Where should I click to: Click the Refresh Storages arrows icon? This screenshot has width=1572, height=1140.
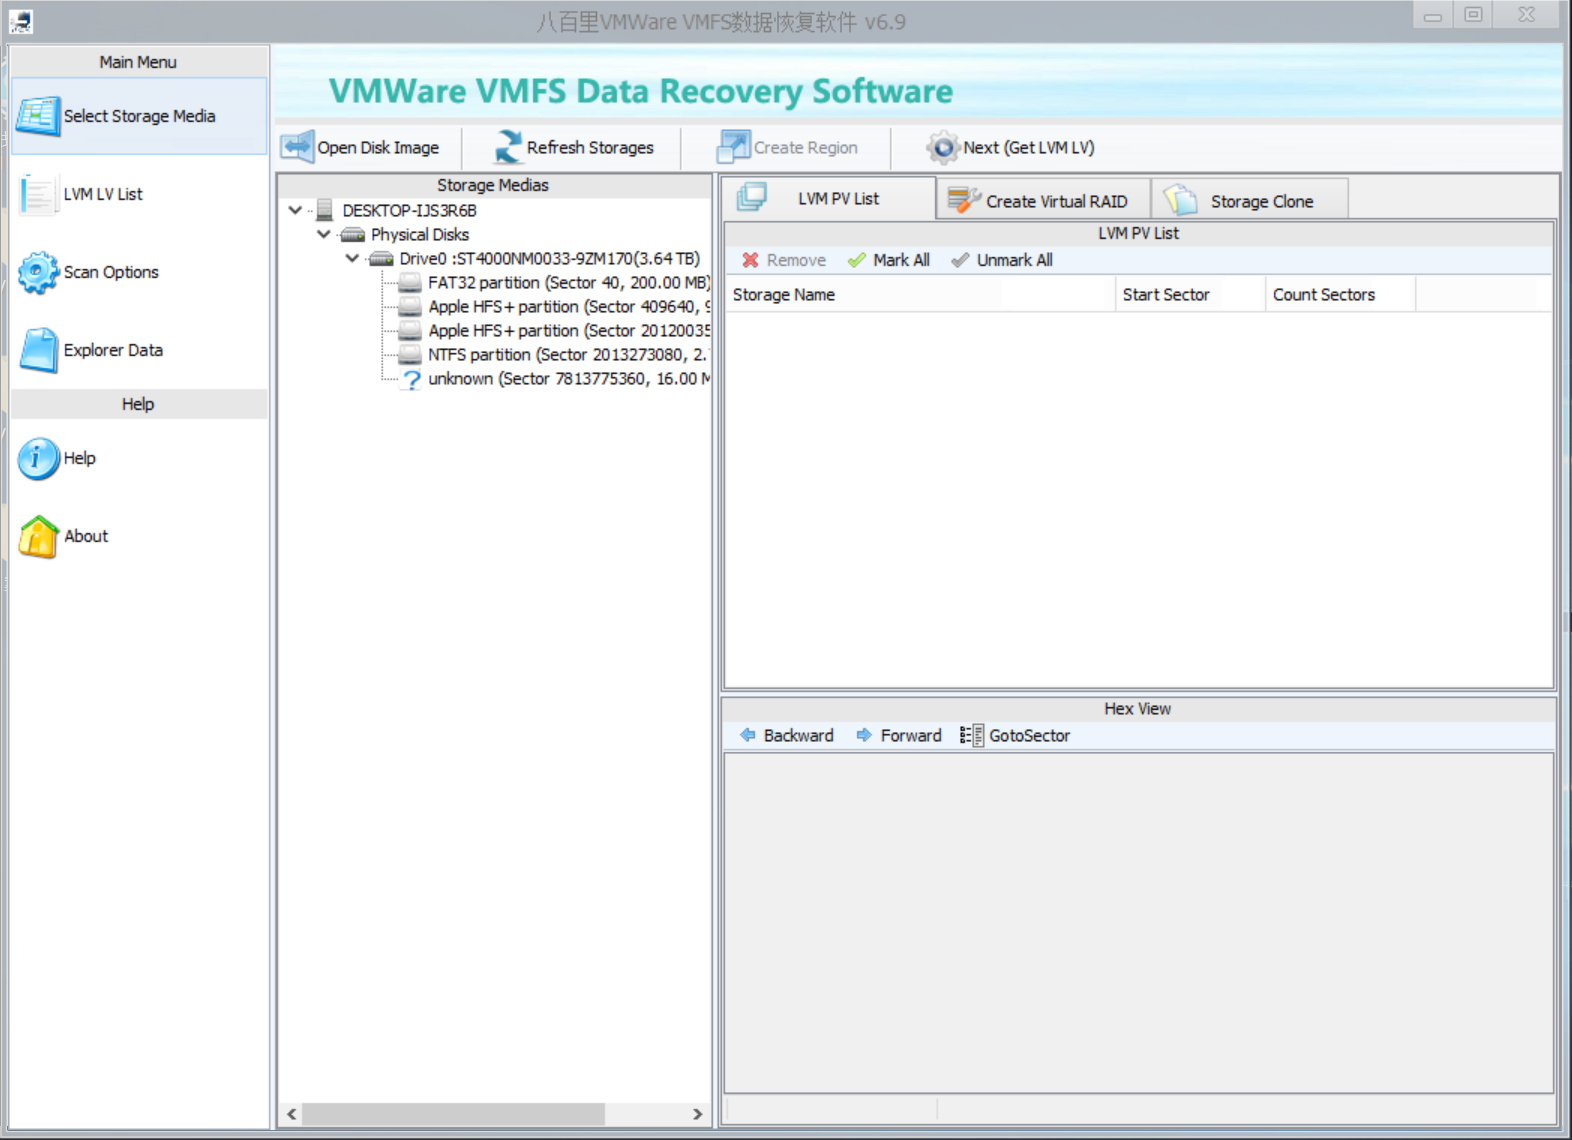pyautogui.click(x=508, y=147)
